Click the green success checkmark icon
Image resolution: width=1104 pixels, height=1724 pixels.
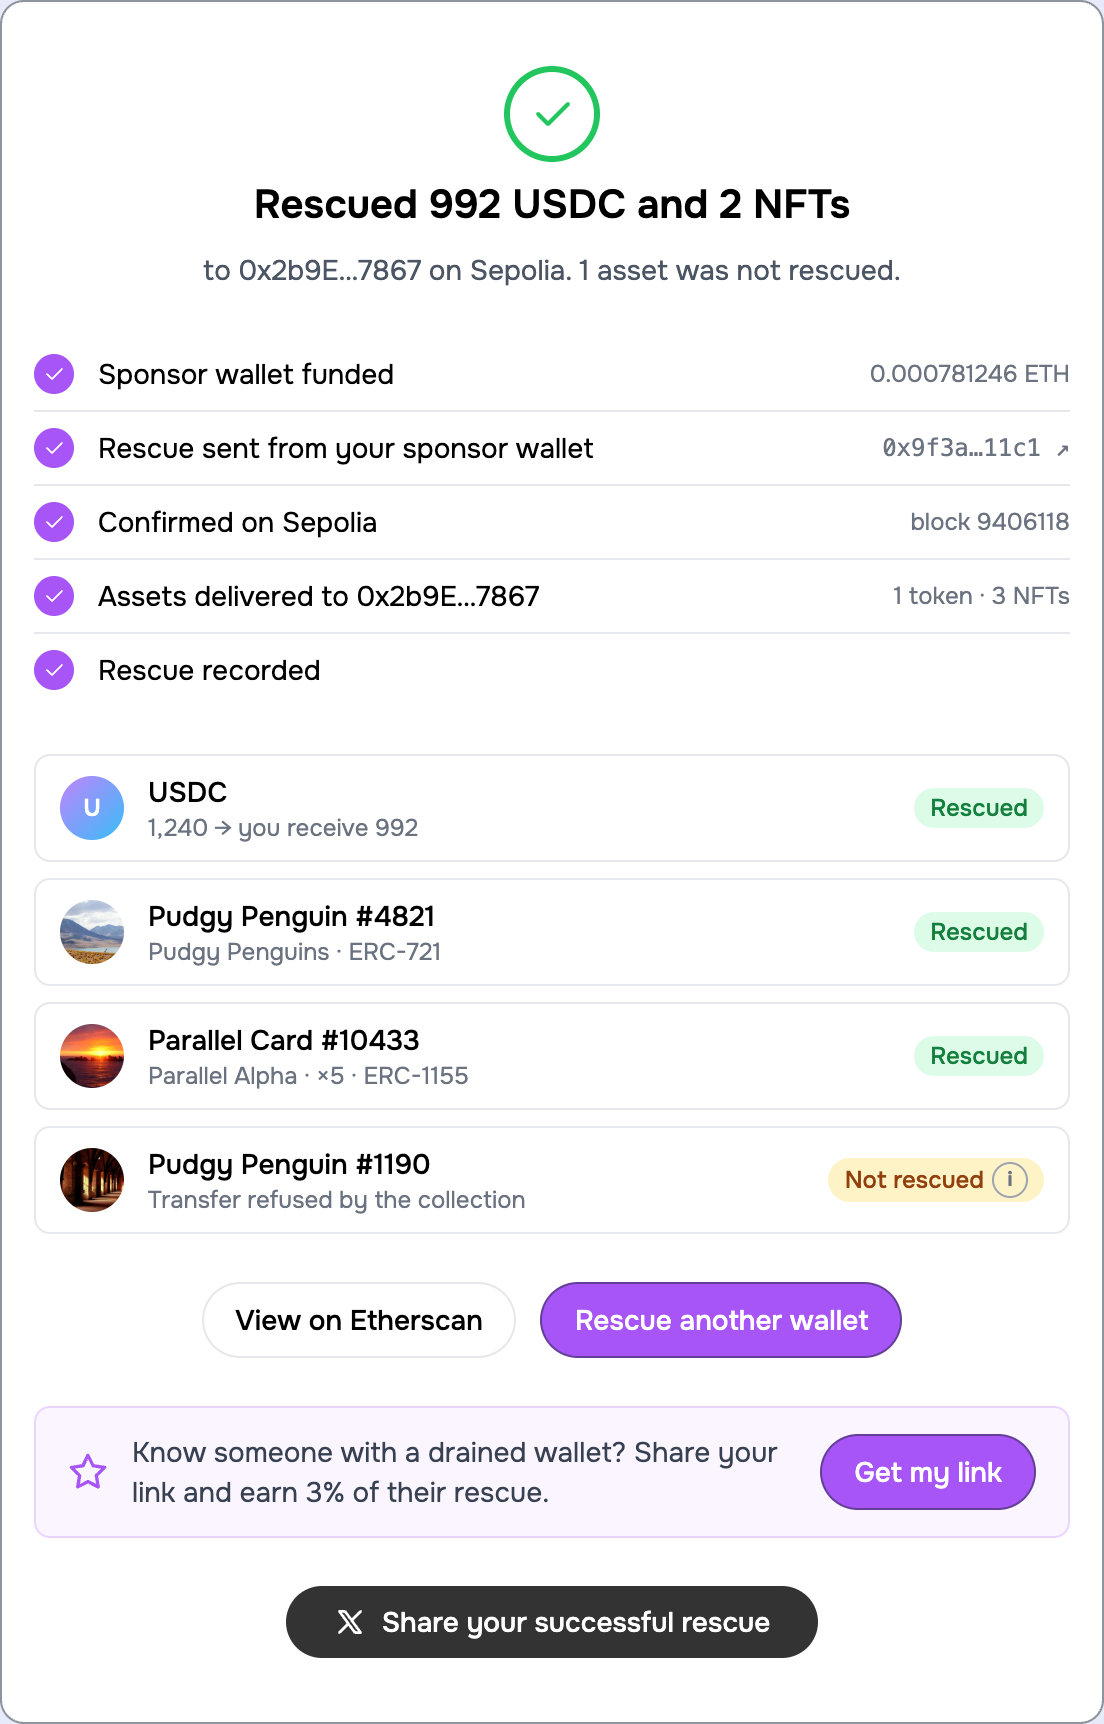[x=552, y=114]
